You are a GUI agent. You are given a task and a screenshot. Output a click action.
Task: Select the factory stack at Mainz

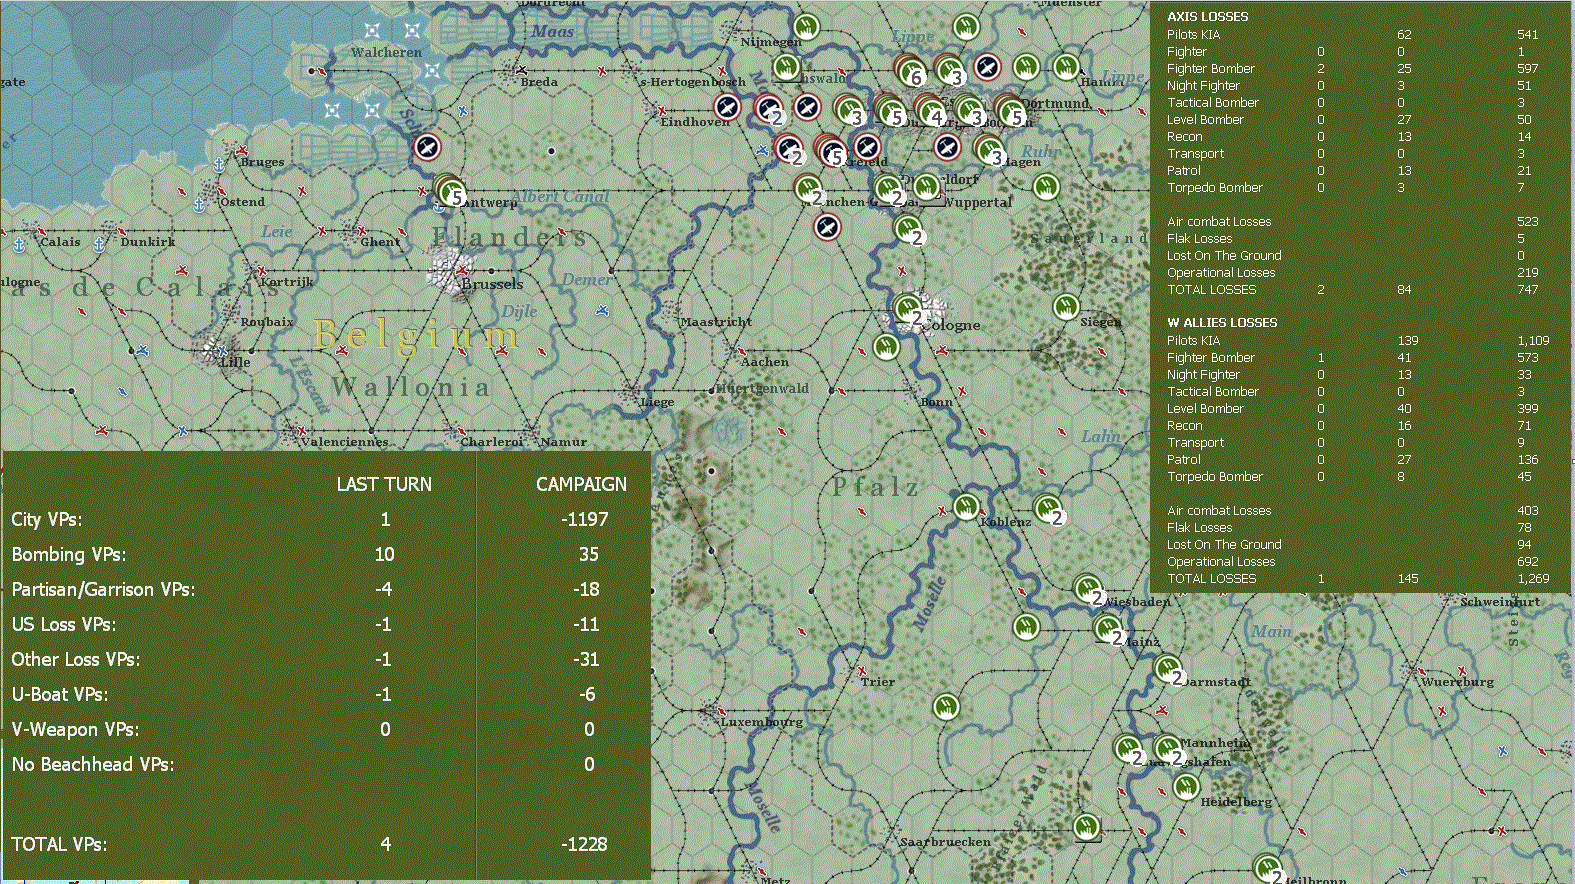click(x=1108, y=630)
